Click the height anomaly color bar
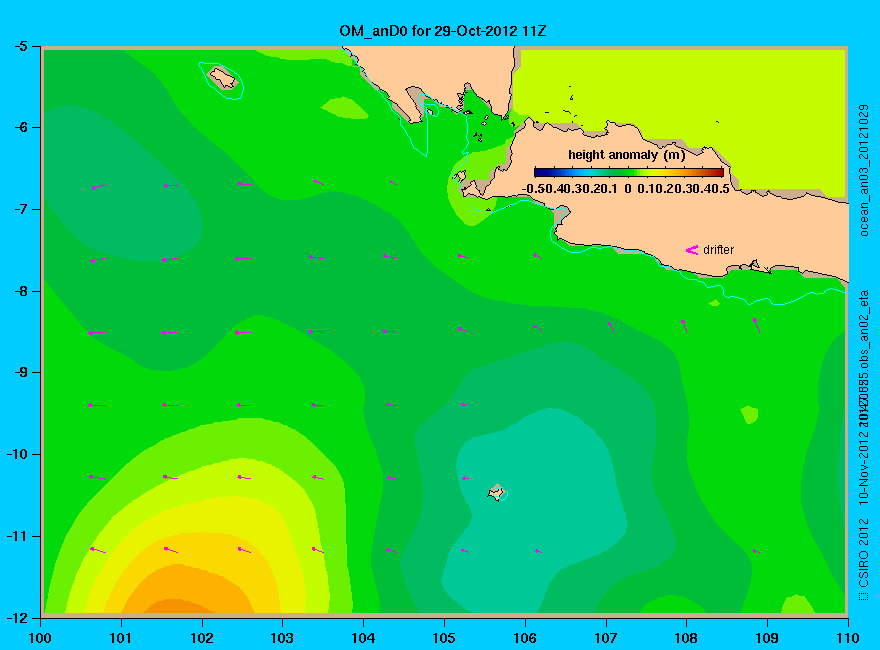Viewport: 880px width, 650px height. (x=629, y=172)
